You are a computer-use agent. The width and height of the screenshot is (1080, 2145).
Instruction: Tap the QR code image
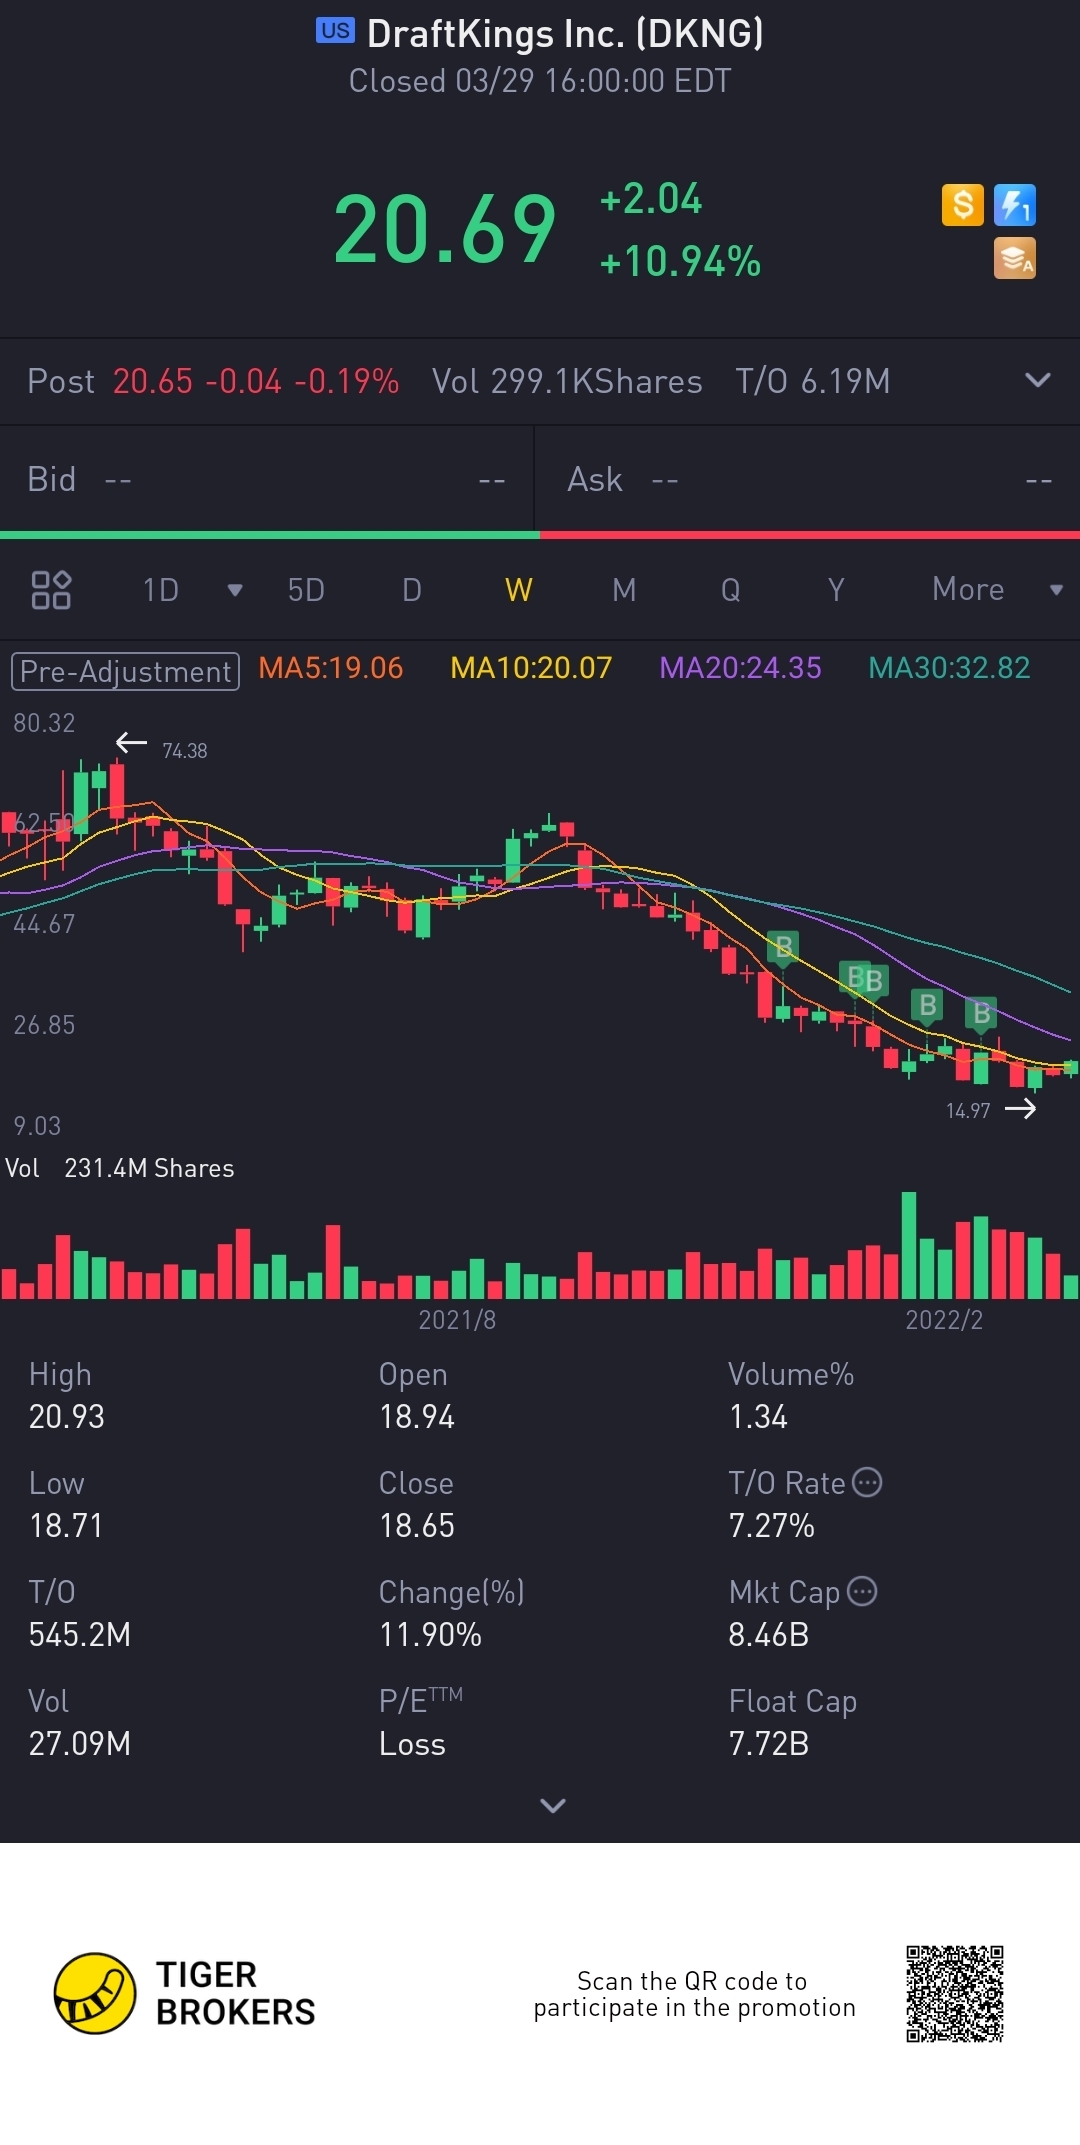955,1994
